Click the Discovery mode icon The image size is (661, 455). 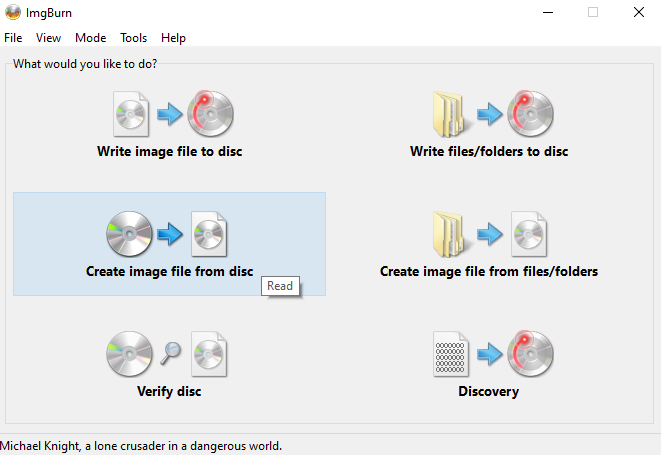(x=493, y=354)
